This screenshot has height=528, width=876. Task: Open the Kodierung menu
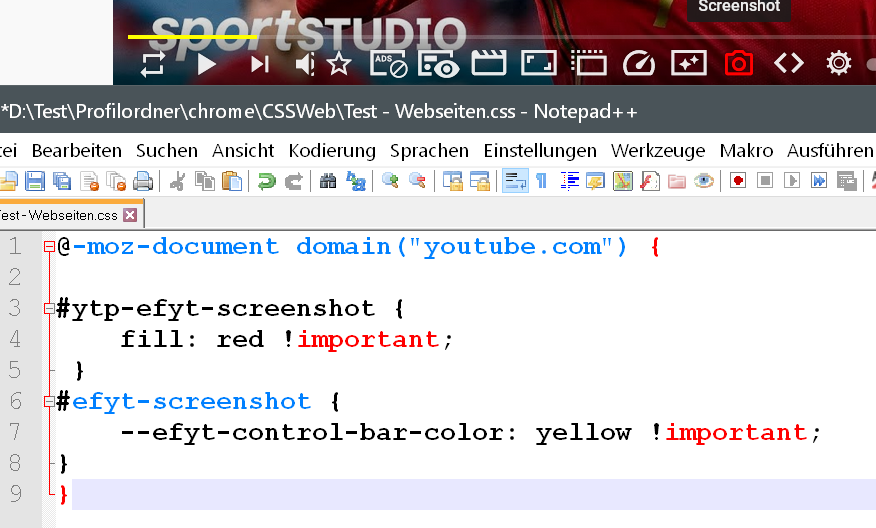pos(332,151)
